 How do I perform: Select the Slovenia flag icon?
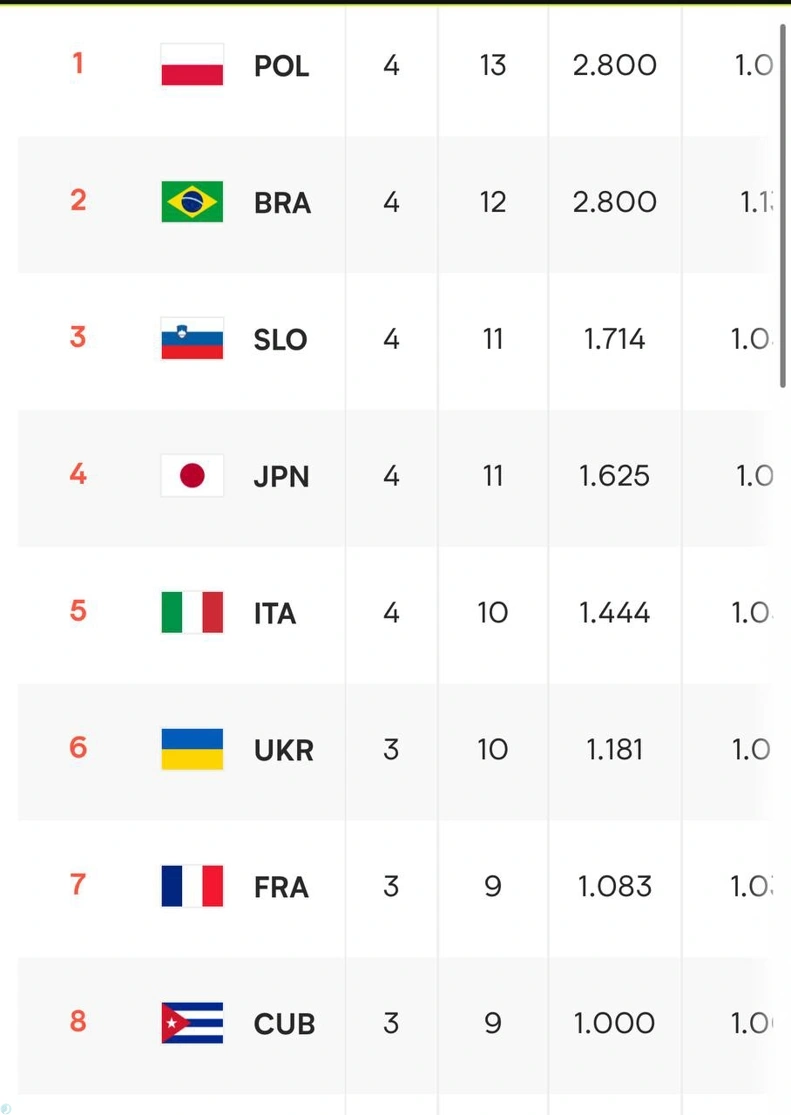(x=192, y=338)
